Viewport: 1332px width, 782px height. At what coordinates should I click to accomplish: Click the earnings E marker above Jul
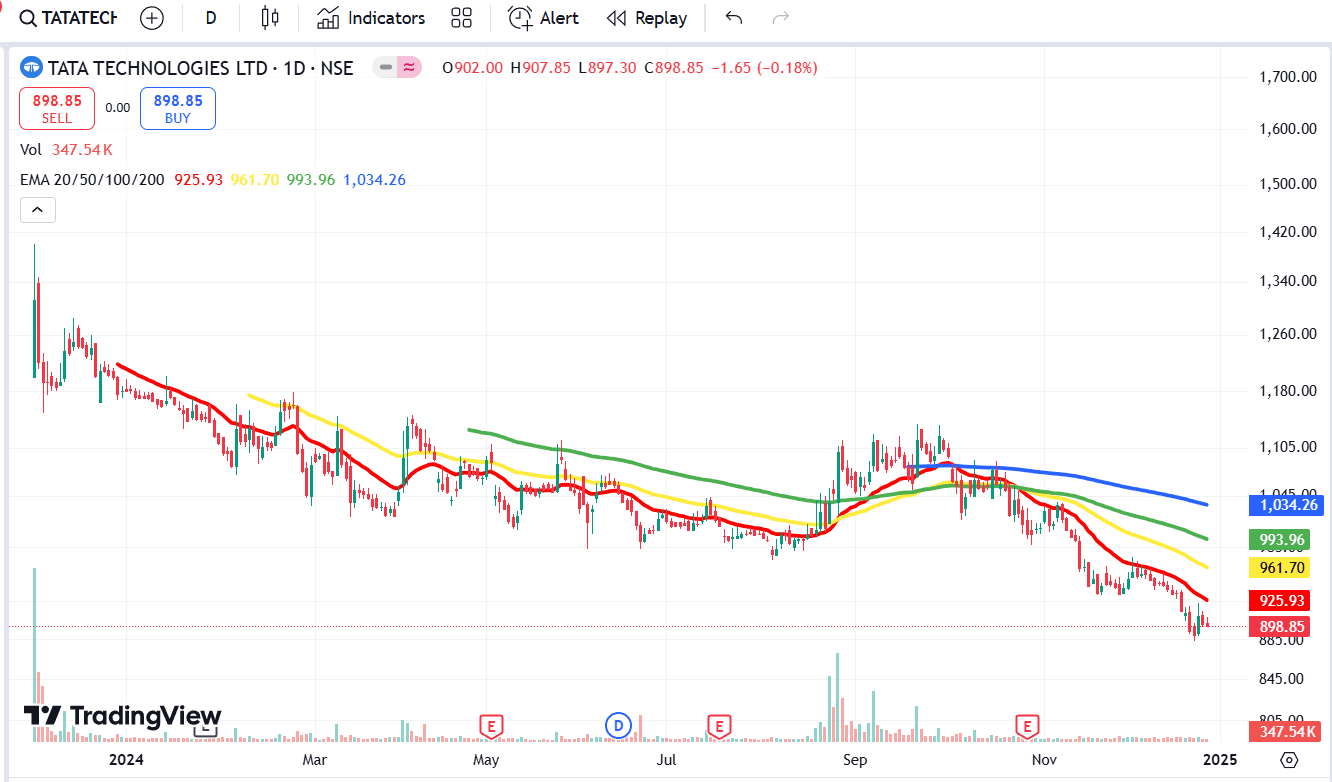click(718, 725)
